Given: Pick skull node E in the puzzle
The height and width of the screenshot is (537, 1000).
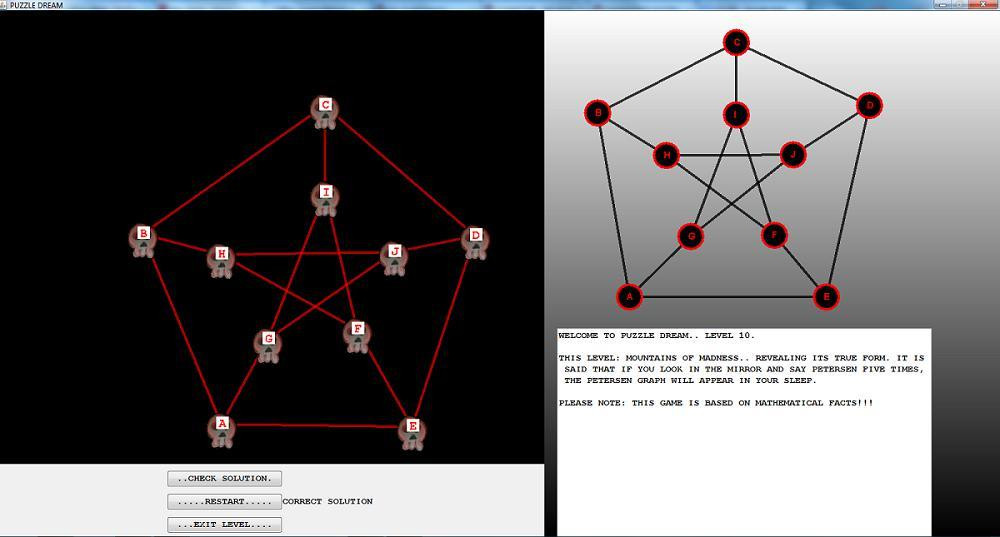Looking at the screenshot, I should click(412, 434).
